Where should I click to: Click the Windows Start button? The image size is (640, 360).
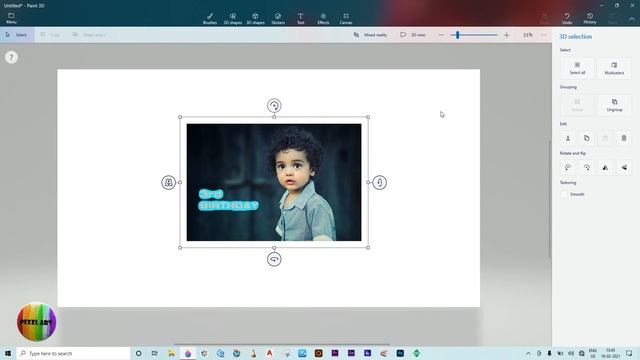(x=8, y=353)
